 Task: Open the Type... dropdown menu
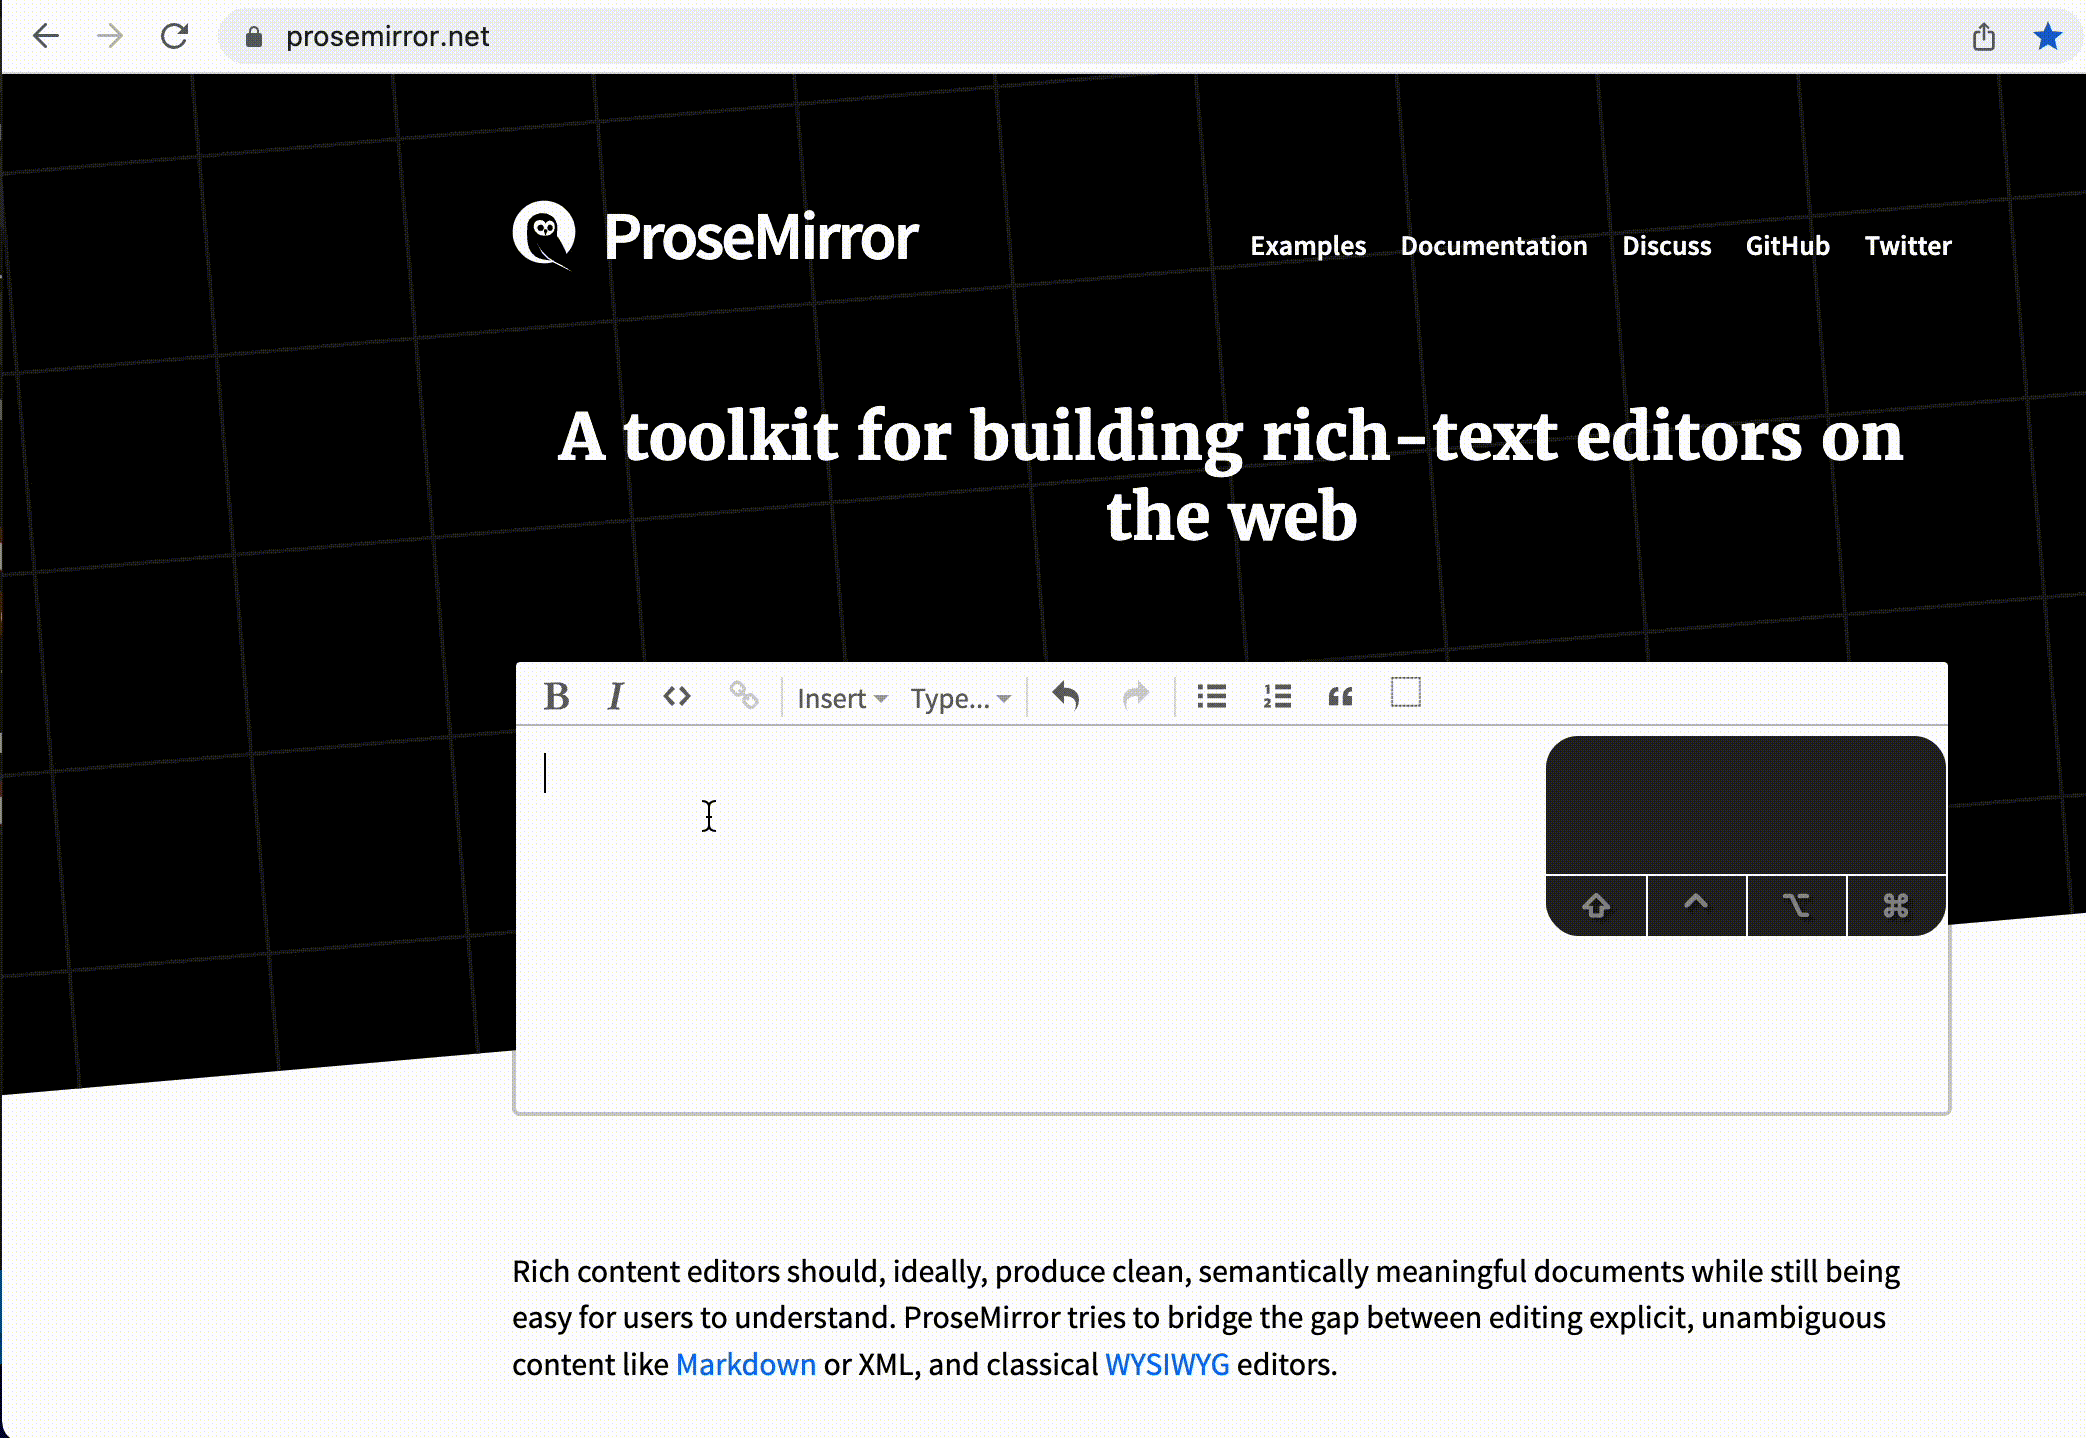pos(960,698)
